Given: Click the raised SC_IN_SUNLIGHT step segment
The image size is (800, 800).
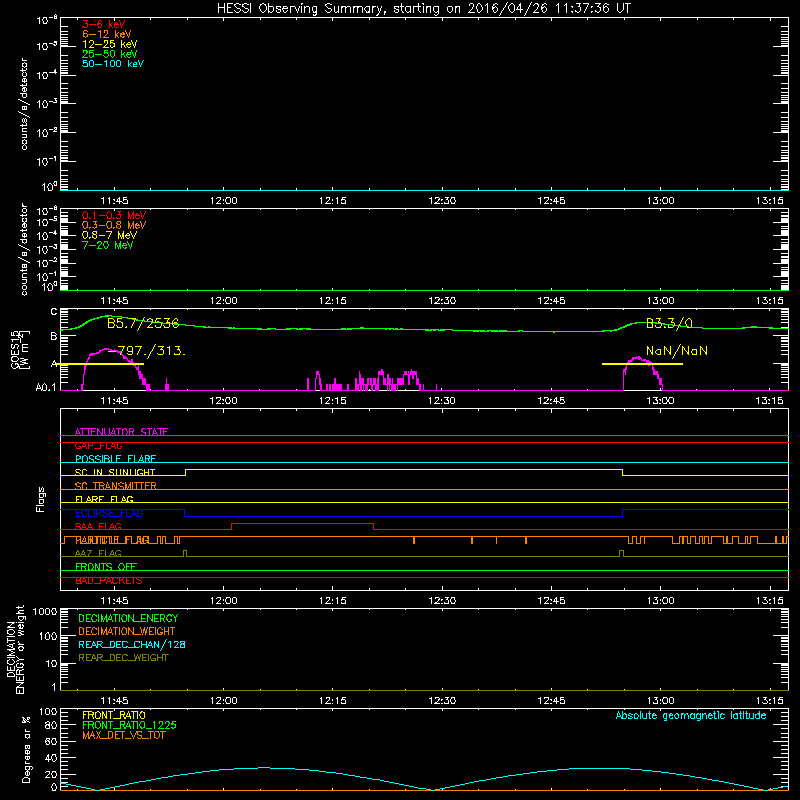Looking at the screenshot, I should (404, 470).
